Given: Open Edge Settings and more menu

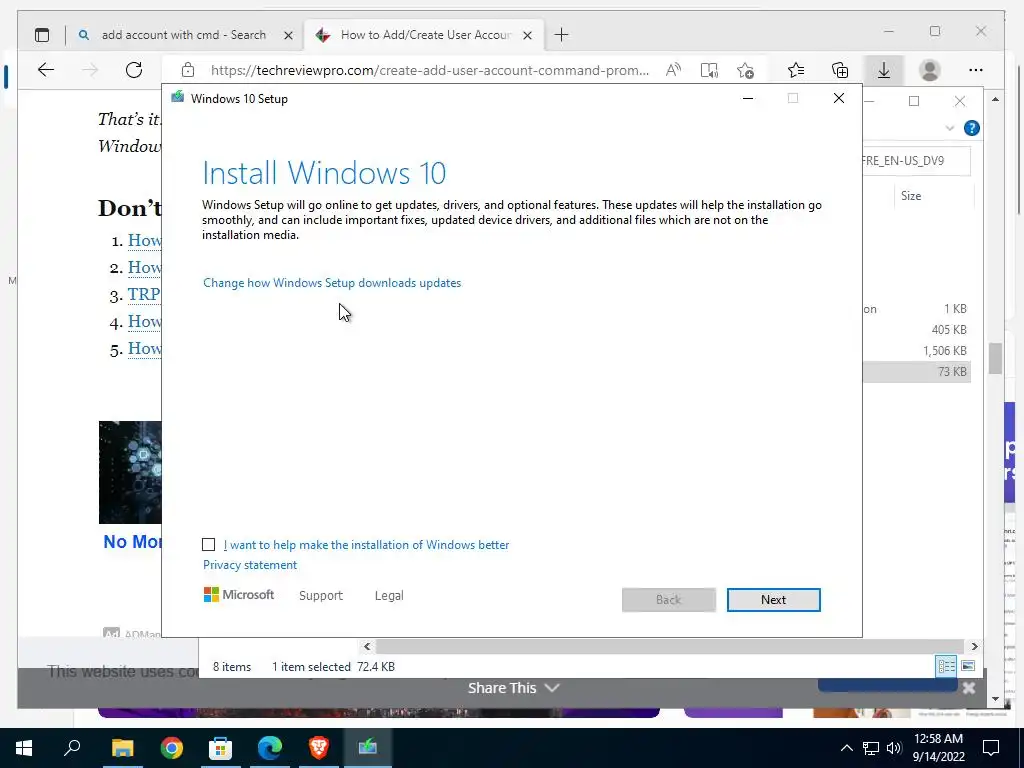Looking at the screenshot, I should tap(976, 70).
